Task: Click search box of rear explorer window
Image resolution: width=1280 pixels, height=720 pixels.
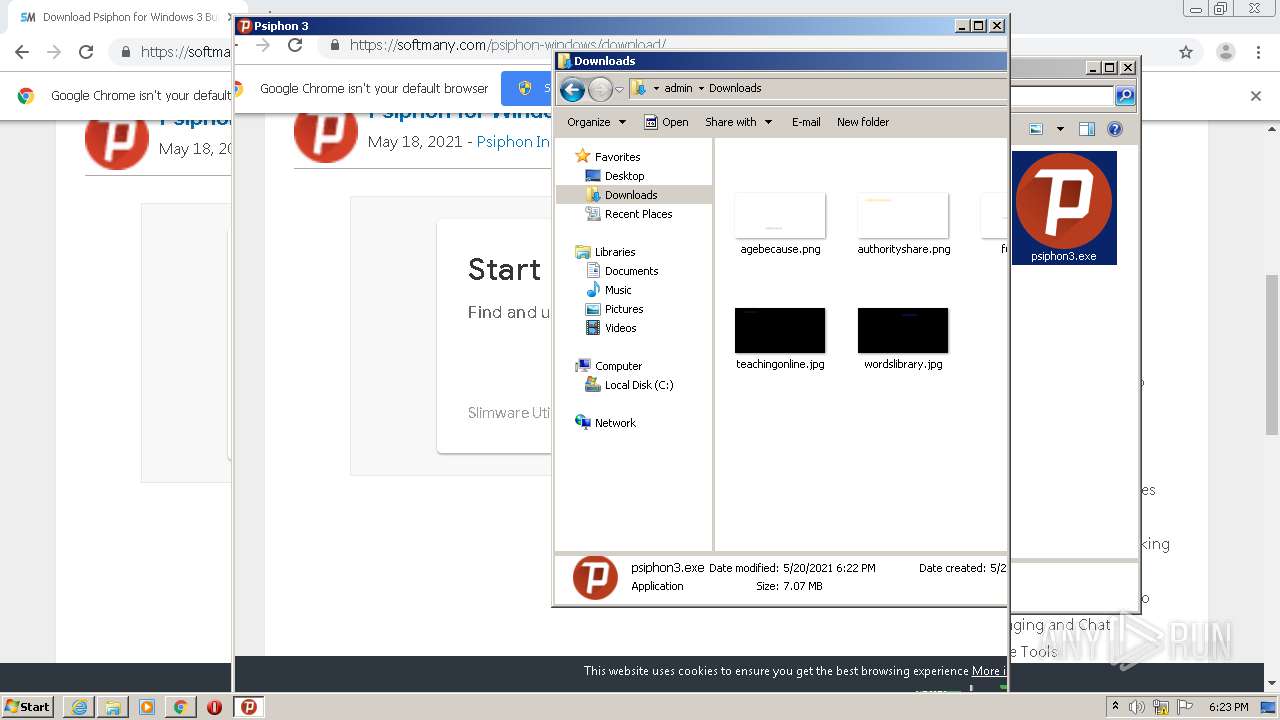Action: (1062, 96)
